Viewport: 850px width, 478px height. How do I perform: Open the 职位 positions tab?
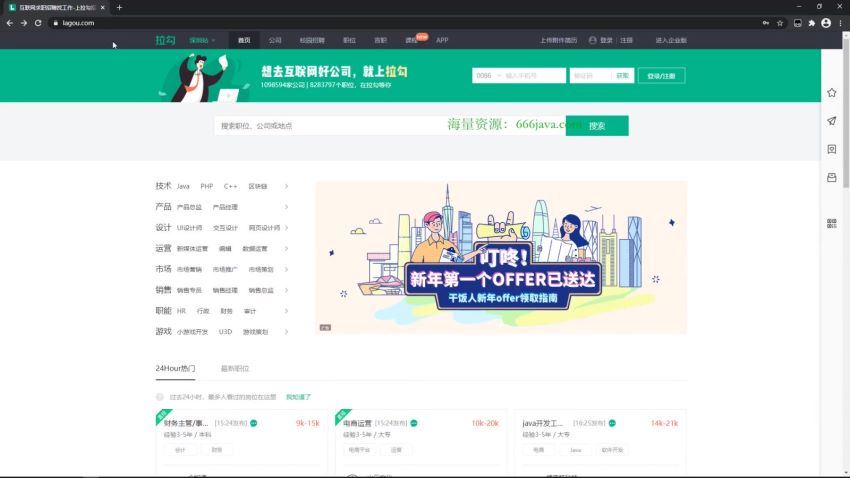(349, 41)
